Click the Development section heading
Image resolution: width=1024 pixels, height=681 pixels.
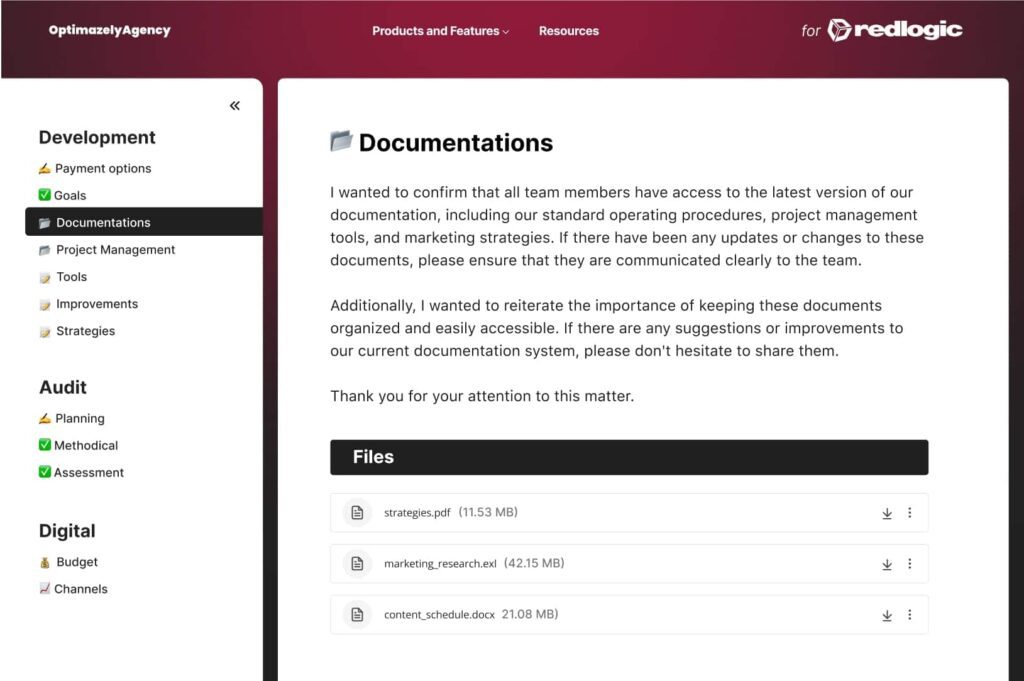97,137
